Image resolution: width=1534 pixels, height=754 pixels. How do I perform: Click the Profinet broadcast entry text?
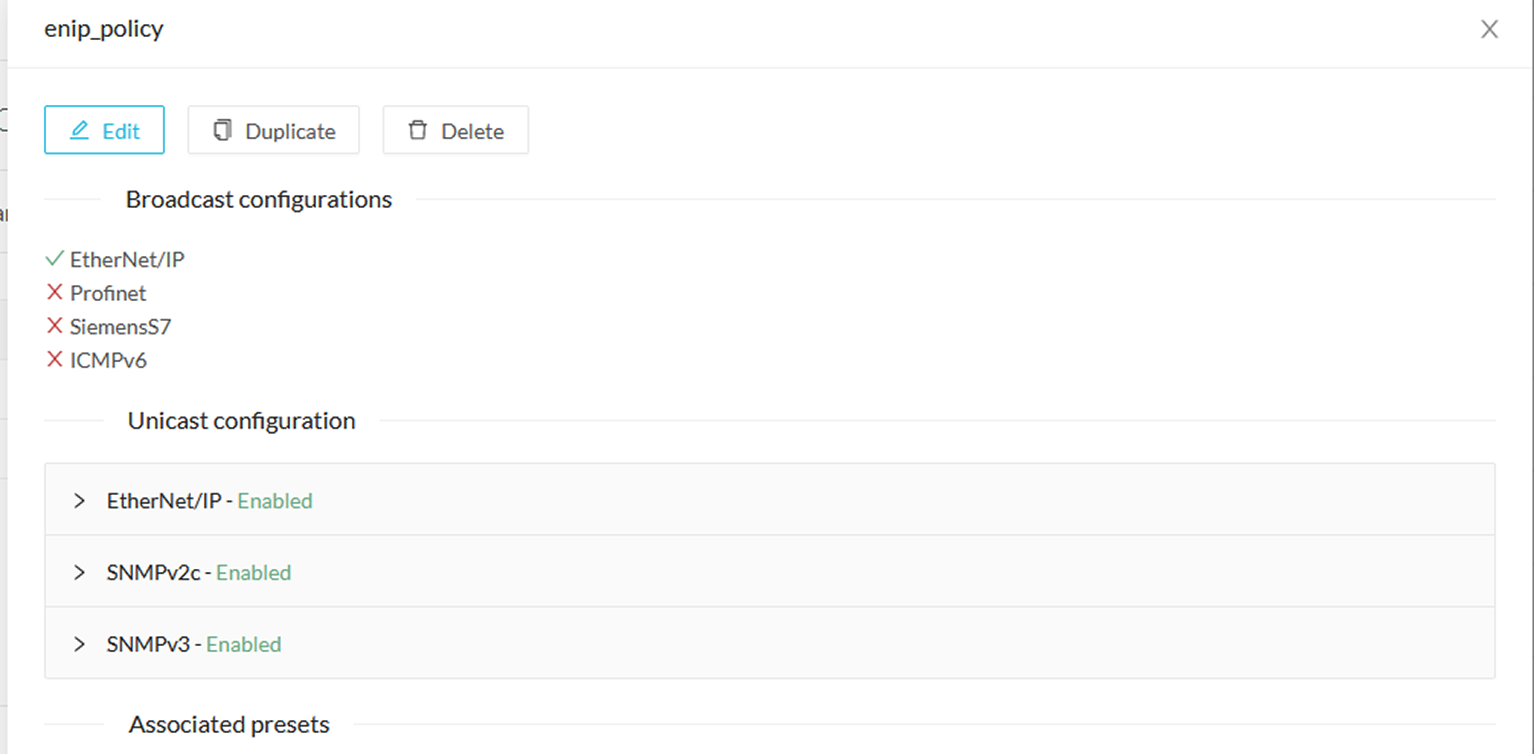[108, 293]
